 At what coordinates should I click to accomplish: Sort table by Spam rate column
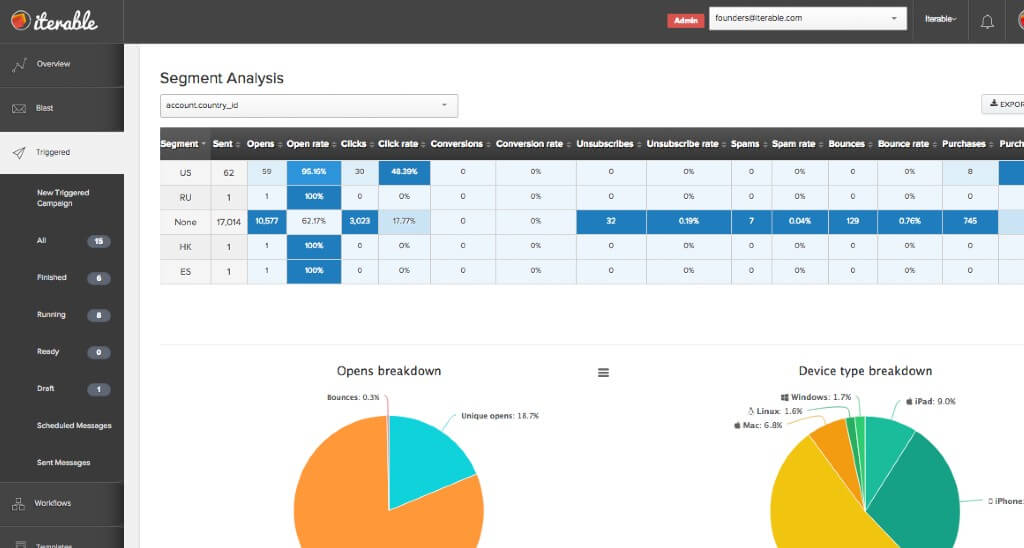click(x=799, y=144)
